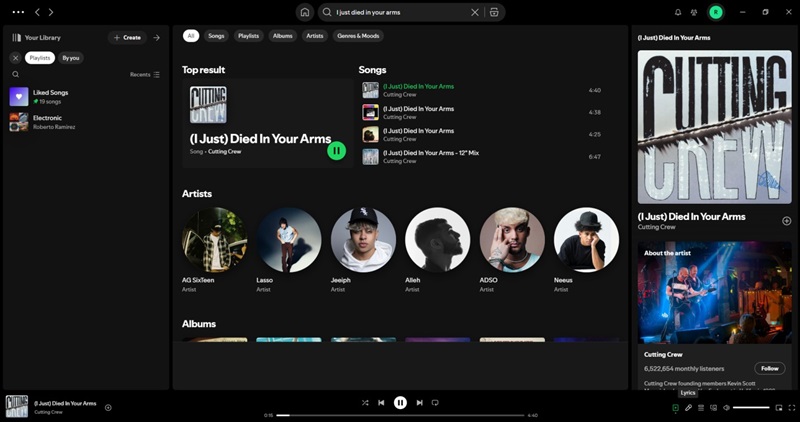Open the 12" Mix song row
This screenshot has width=800, height=422.
[x=482, y=157]
